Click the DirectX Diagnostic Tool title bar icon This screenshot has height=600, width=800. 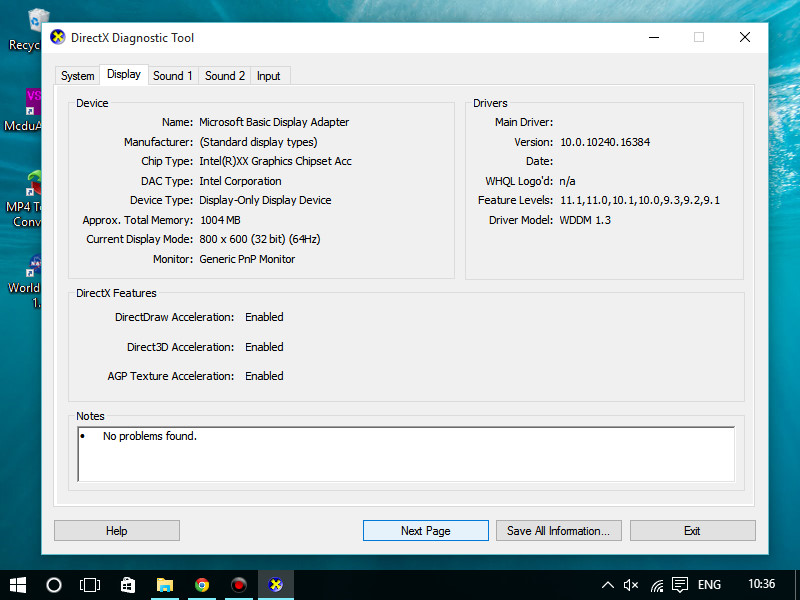(58, 37)
